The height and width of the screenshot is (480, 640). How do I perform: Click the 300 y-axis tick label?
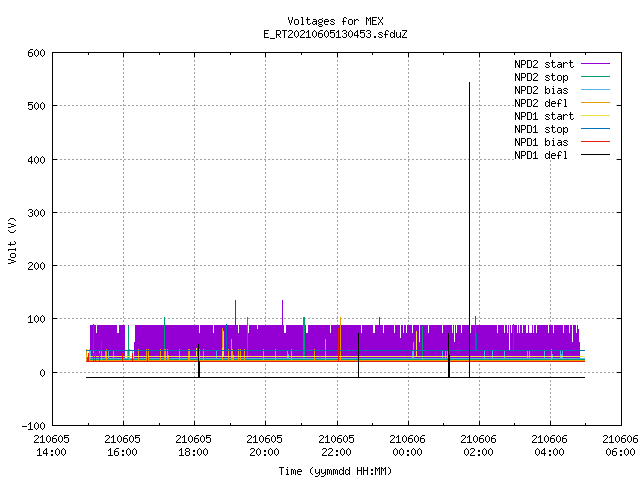pyautogui.click(x=36, y=213)
